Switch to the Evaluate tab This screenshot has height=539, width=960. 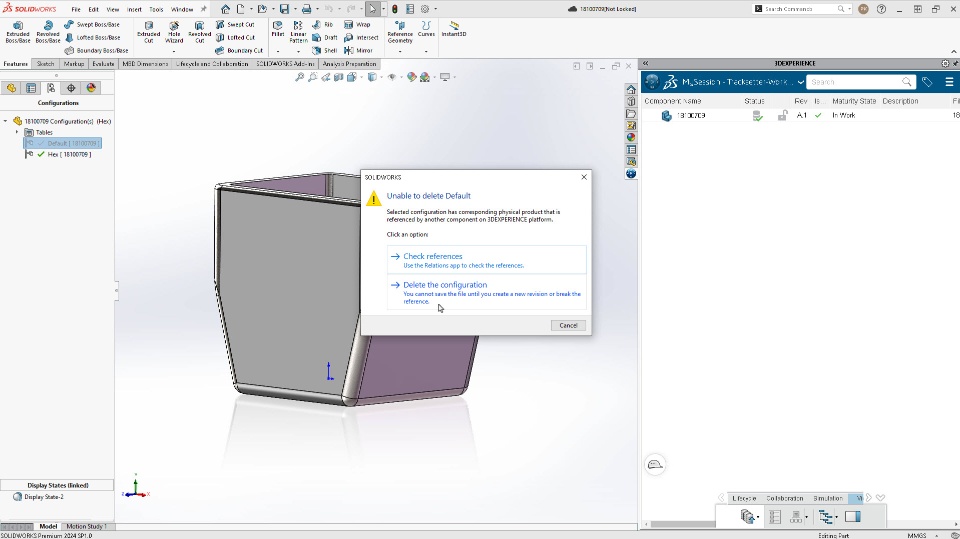coord(103,64)
